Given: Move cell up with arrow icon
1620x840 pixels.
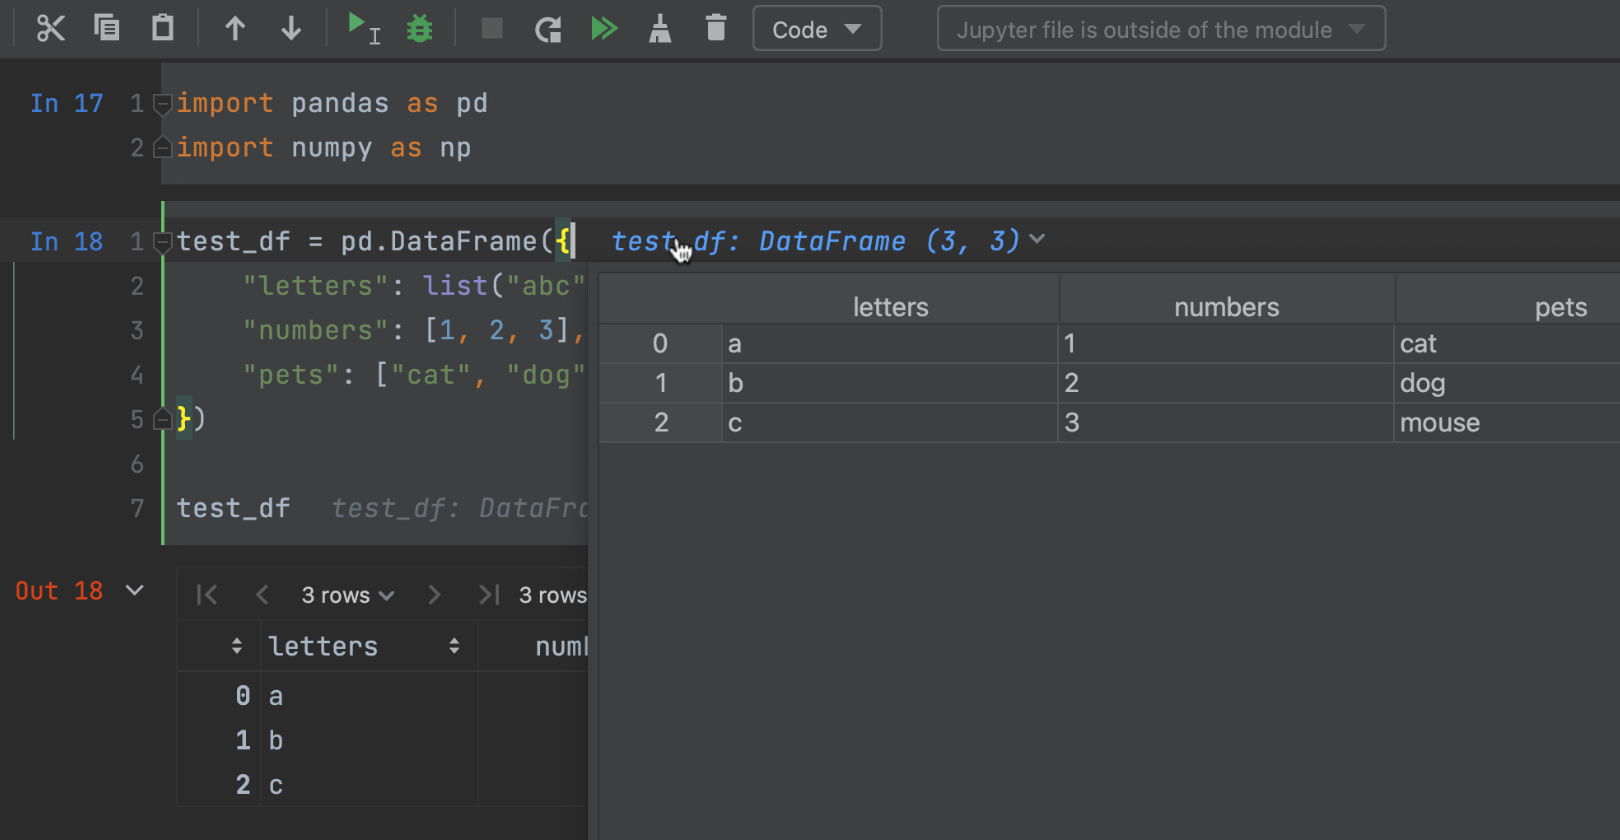Looking at the screenshot, I should (x=235, y=28).
